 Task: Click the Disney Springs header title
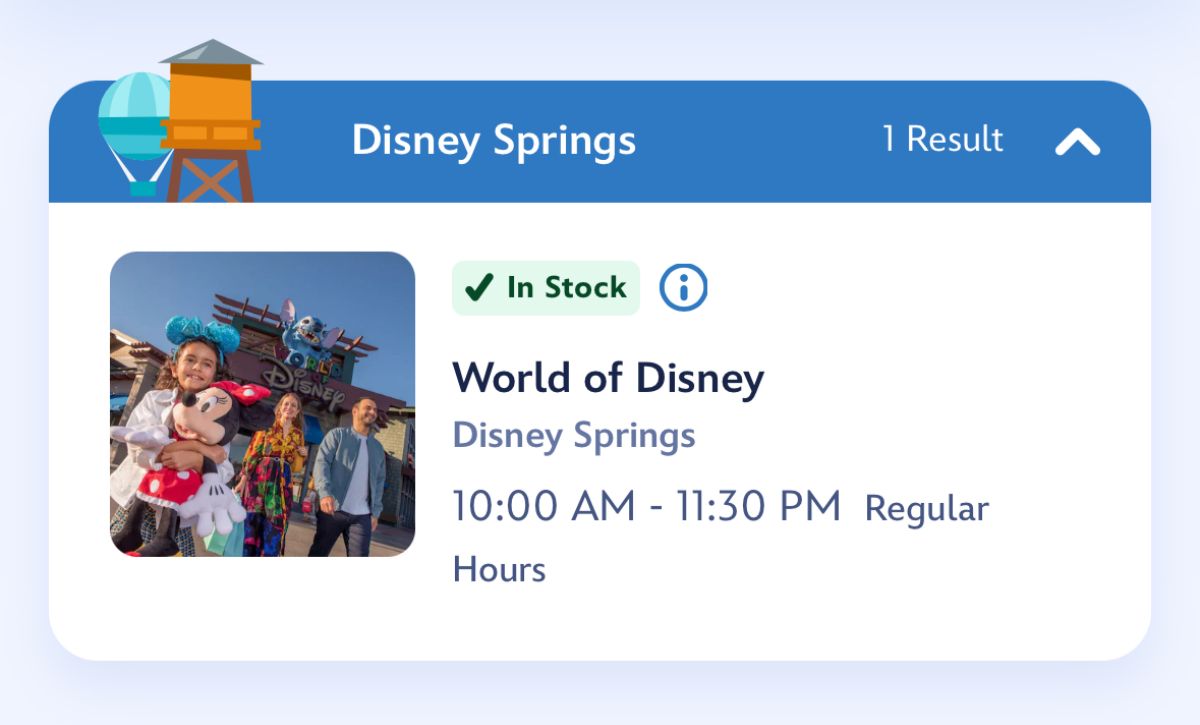tap(494, 141)
